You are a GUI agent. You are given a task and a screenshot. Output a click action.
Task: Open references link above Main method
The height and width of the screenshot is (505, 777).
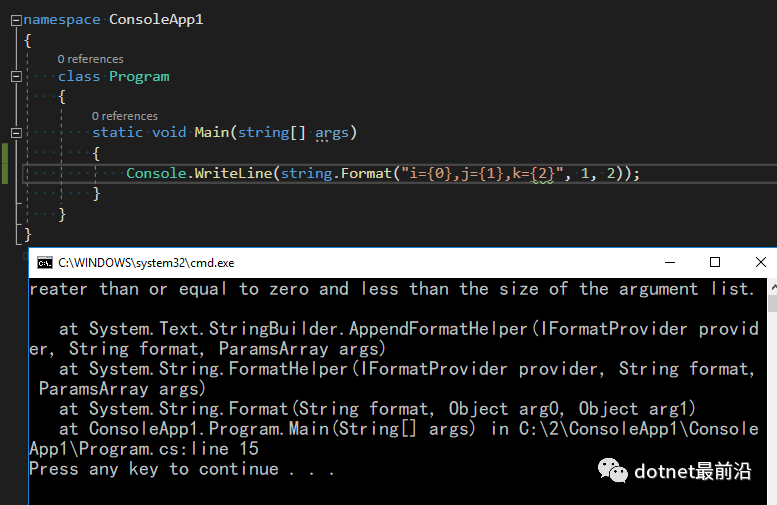[x=125, y=116]
